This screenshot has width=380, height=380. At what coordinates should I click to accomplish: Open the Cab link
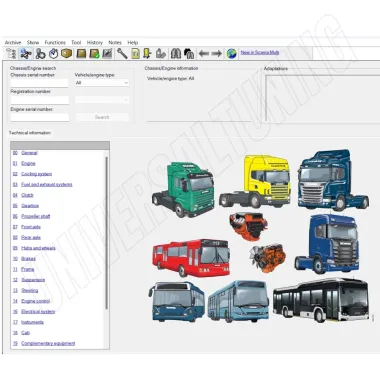25,333
